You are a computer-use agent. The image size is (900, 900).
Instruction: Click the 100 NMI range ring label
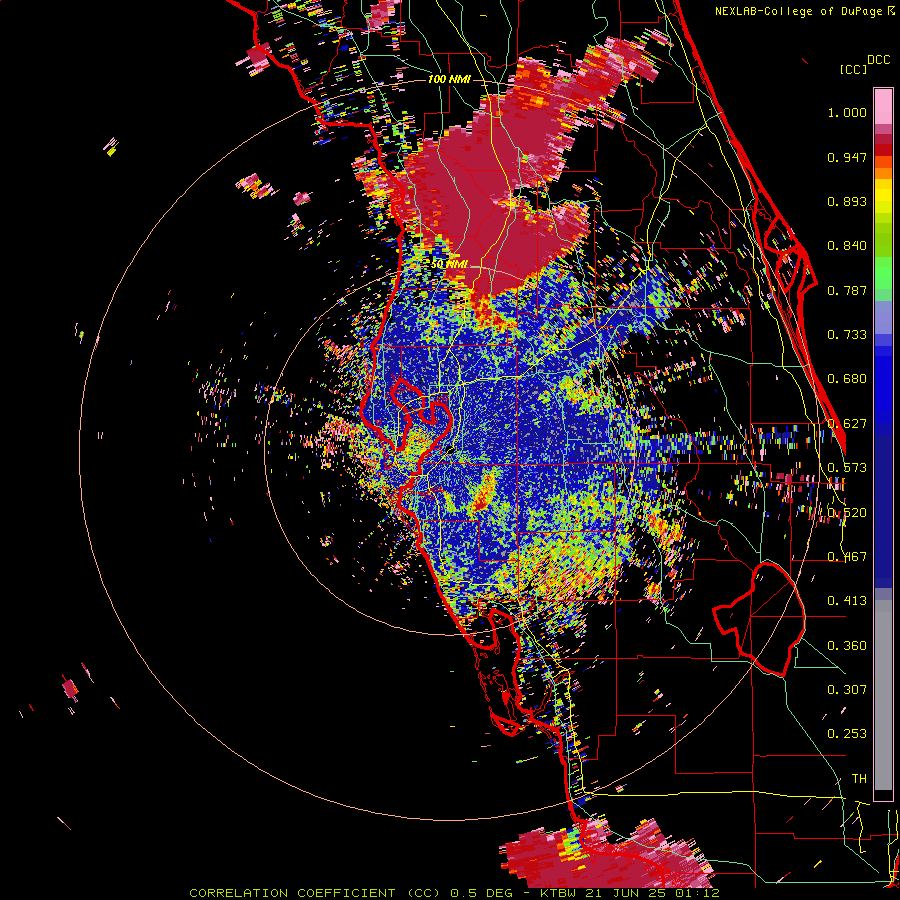click(x=449, y=79)
